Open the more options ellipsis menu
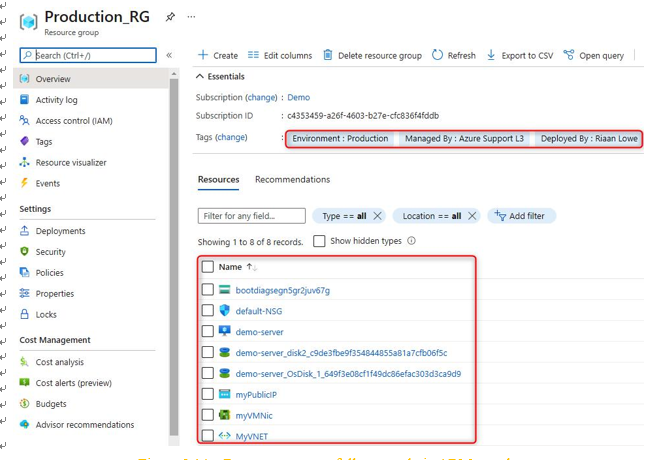672x460 pixels. click(192, 17)
